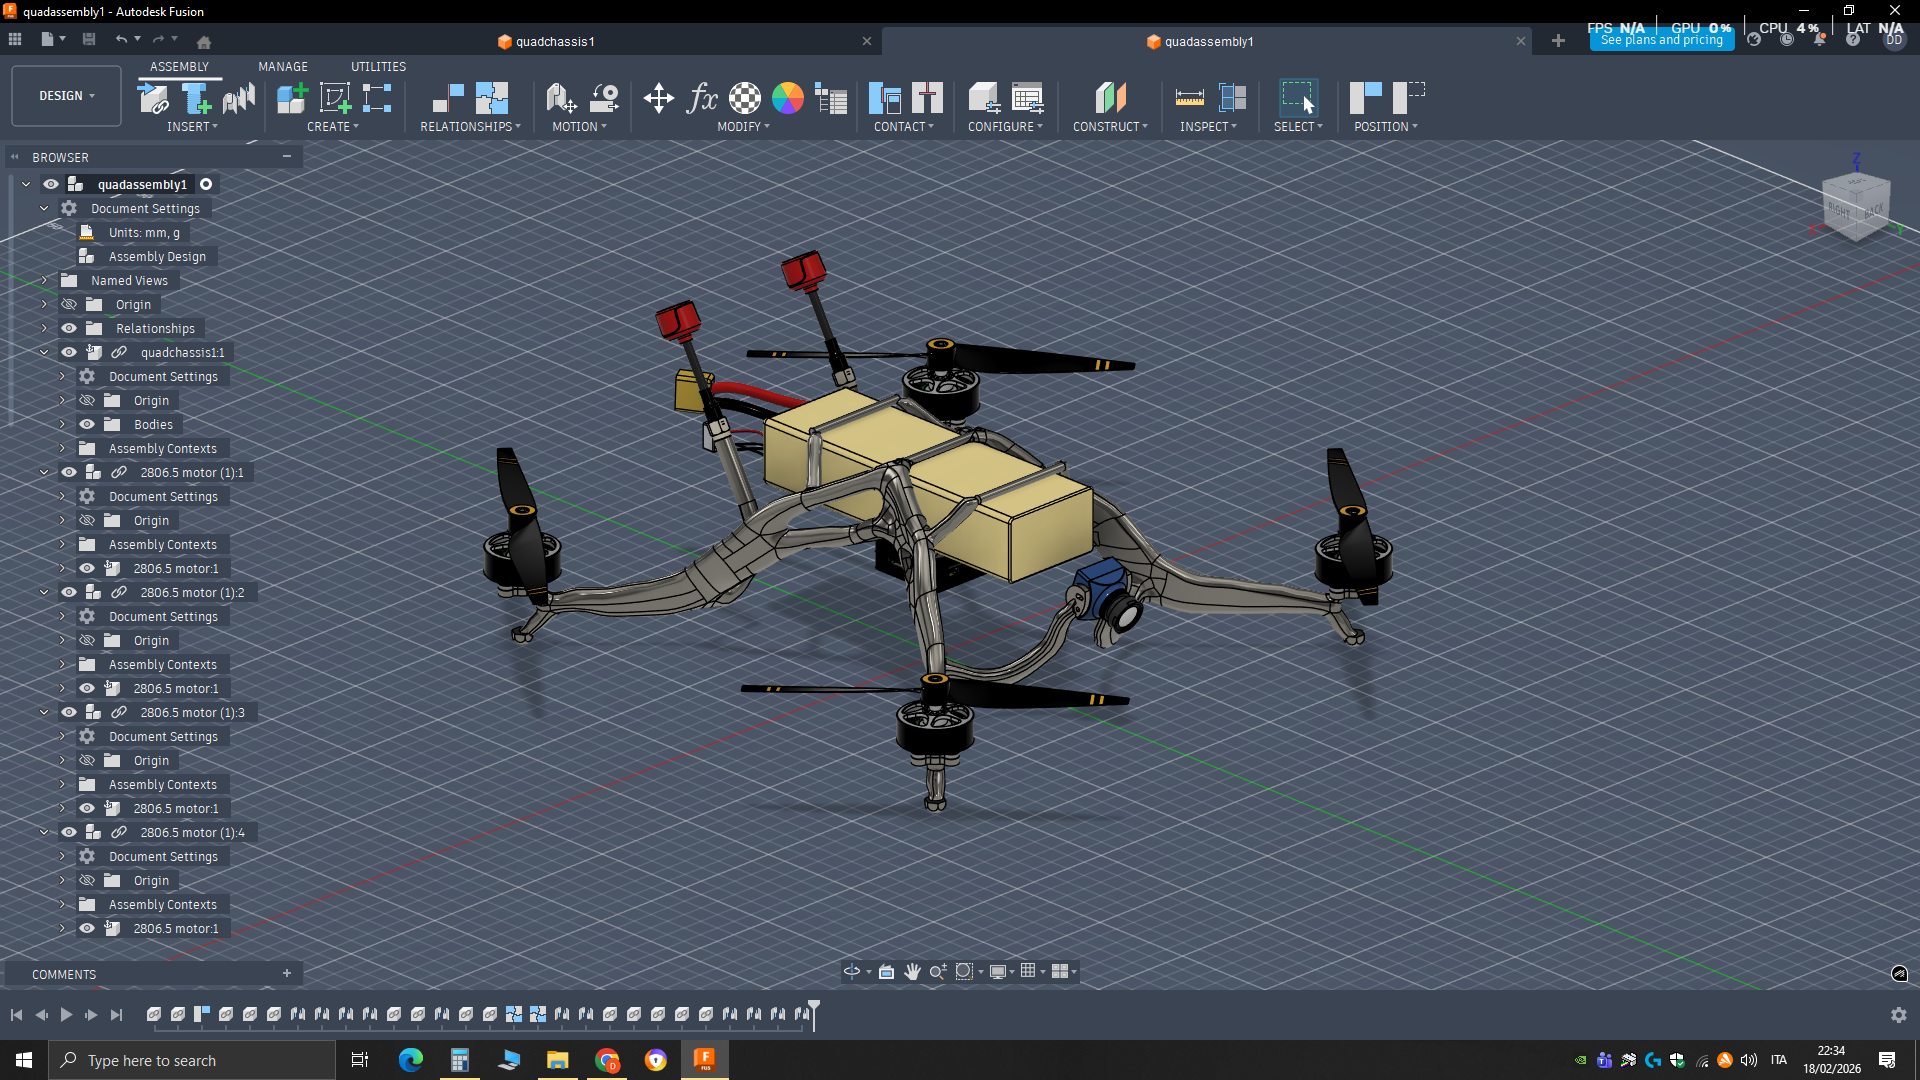Screen dimensions: 1920x1080
Task: Click the Move/Copy arrows icon in Modify
Action: [x=658, y=98]
